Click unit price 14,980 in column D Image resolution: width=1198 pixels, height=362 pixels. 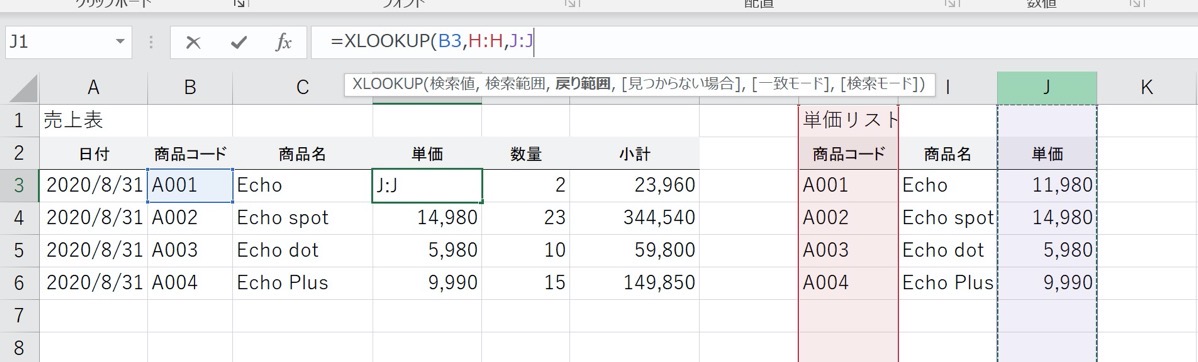pyautogui.click(x=427, y=218)
